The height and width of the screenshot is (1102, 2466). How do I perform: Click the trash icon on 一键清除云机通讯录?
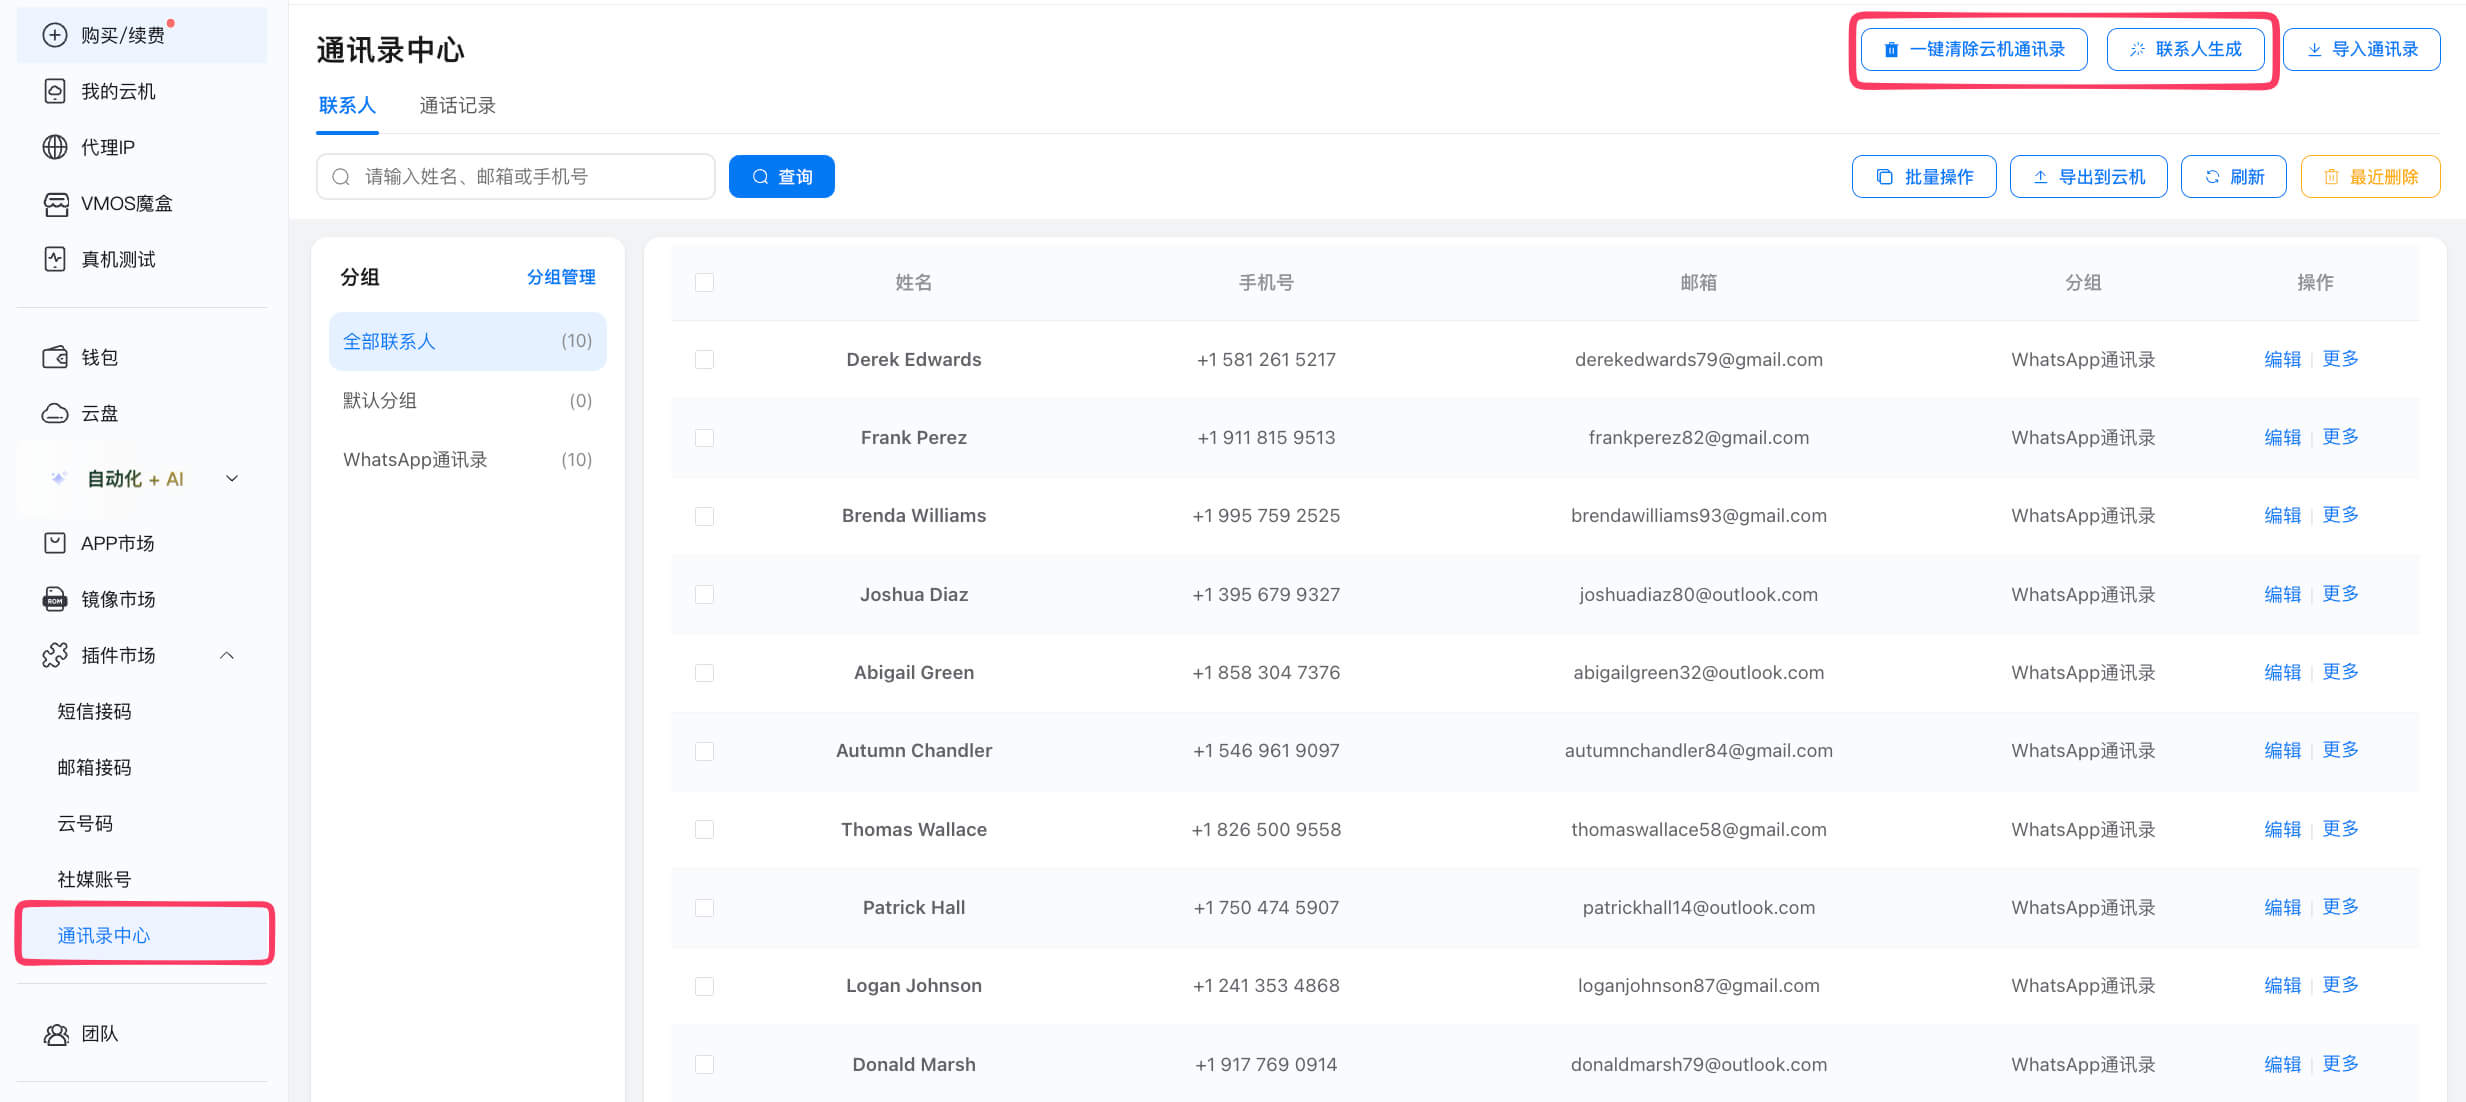pos(1891,50)
